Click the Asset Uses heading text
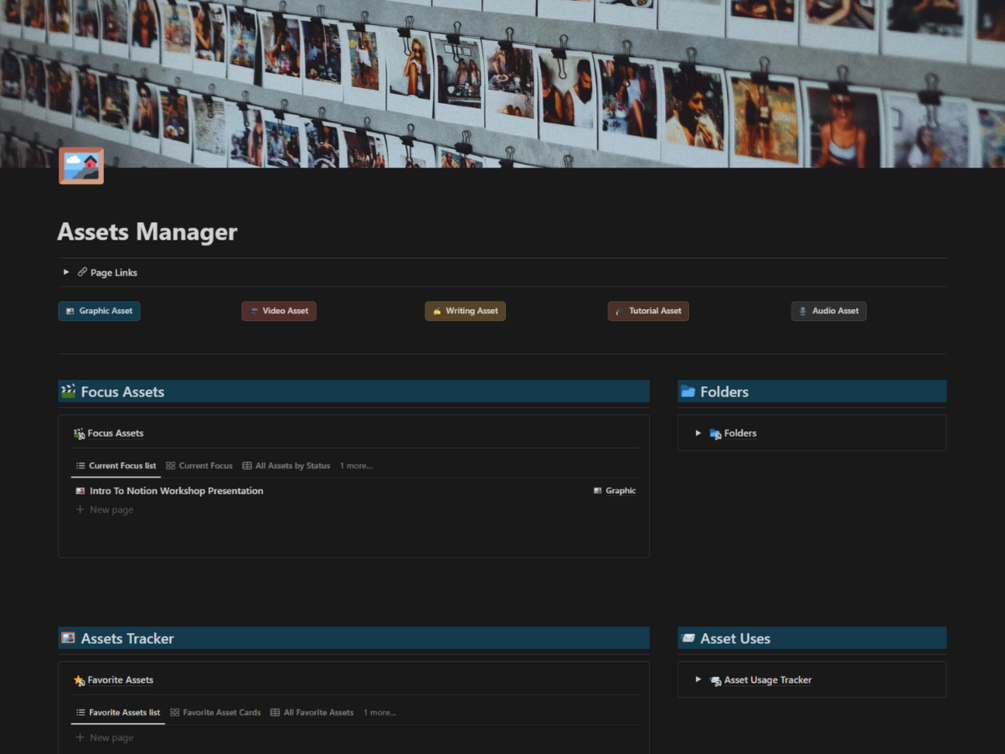The width and height of the screenshot is (1005, 754). pos(735,639)
